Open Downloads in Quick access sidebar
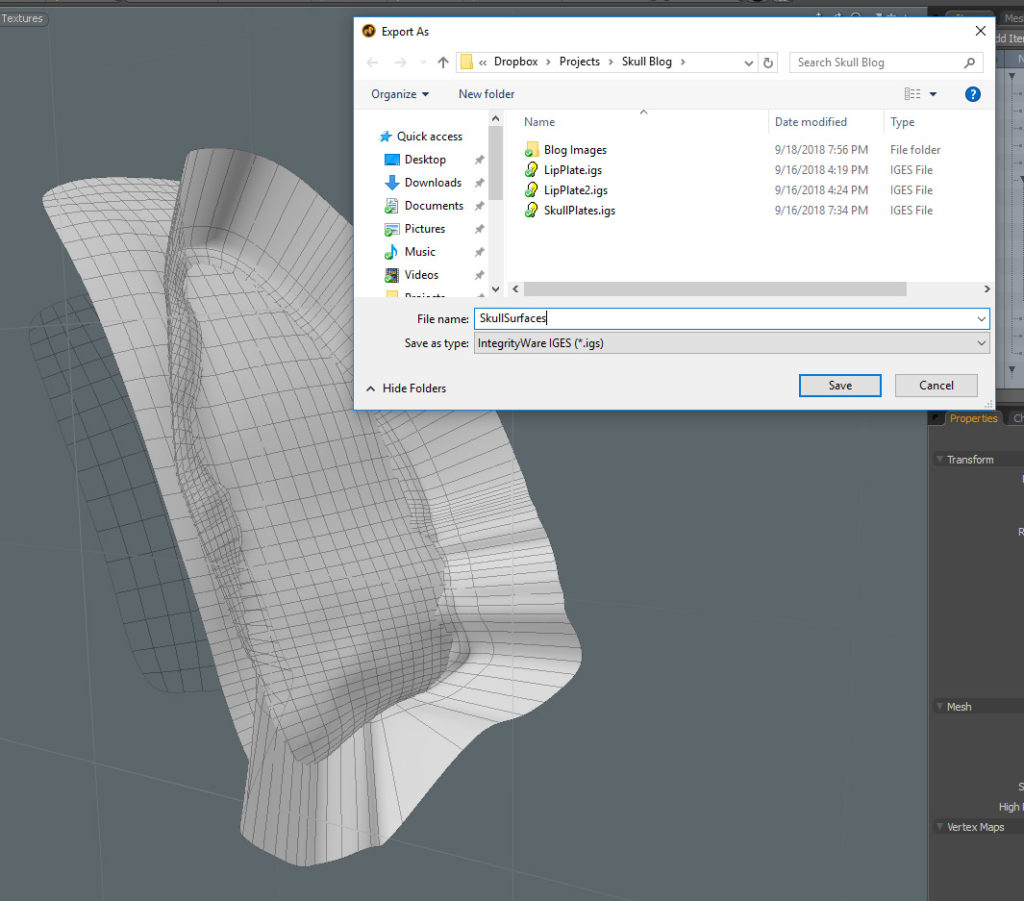Viewport: 1024px width, 901px height. click(432, 183)
